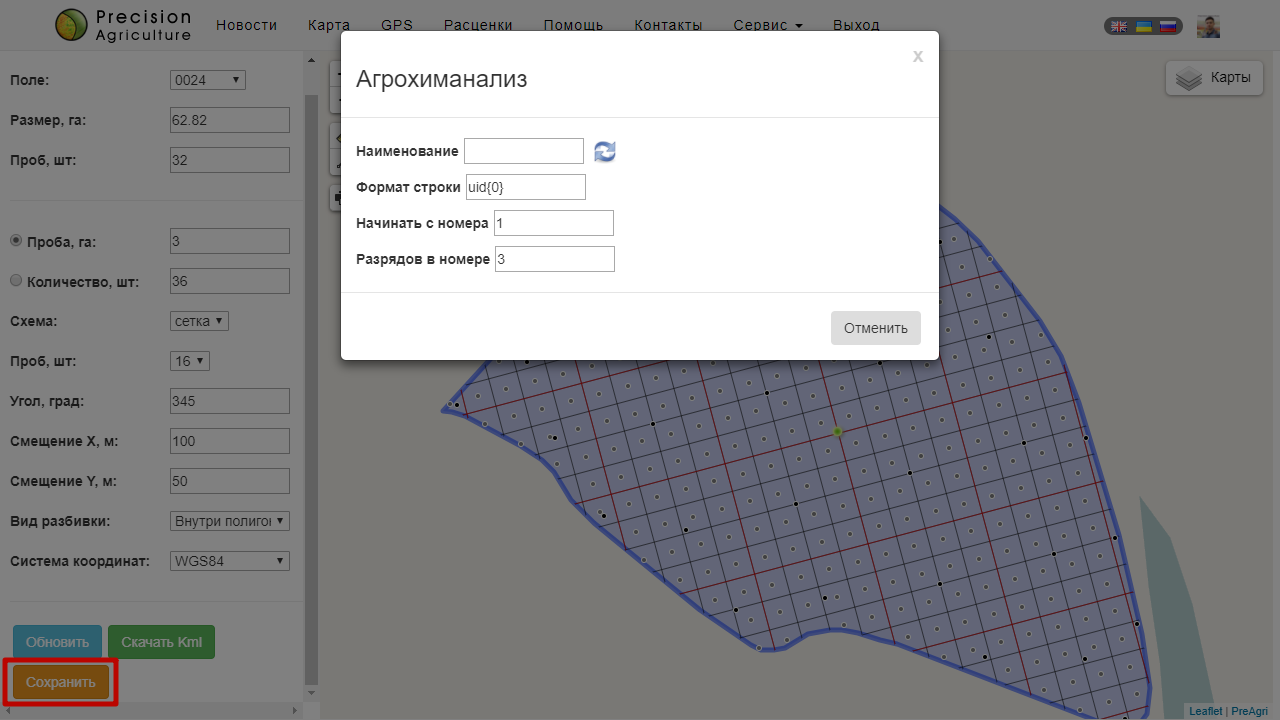Open the Поле dropdown showing 0024

pyautogui.click(x=207, y=80)
